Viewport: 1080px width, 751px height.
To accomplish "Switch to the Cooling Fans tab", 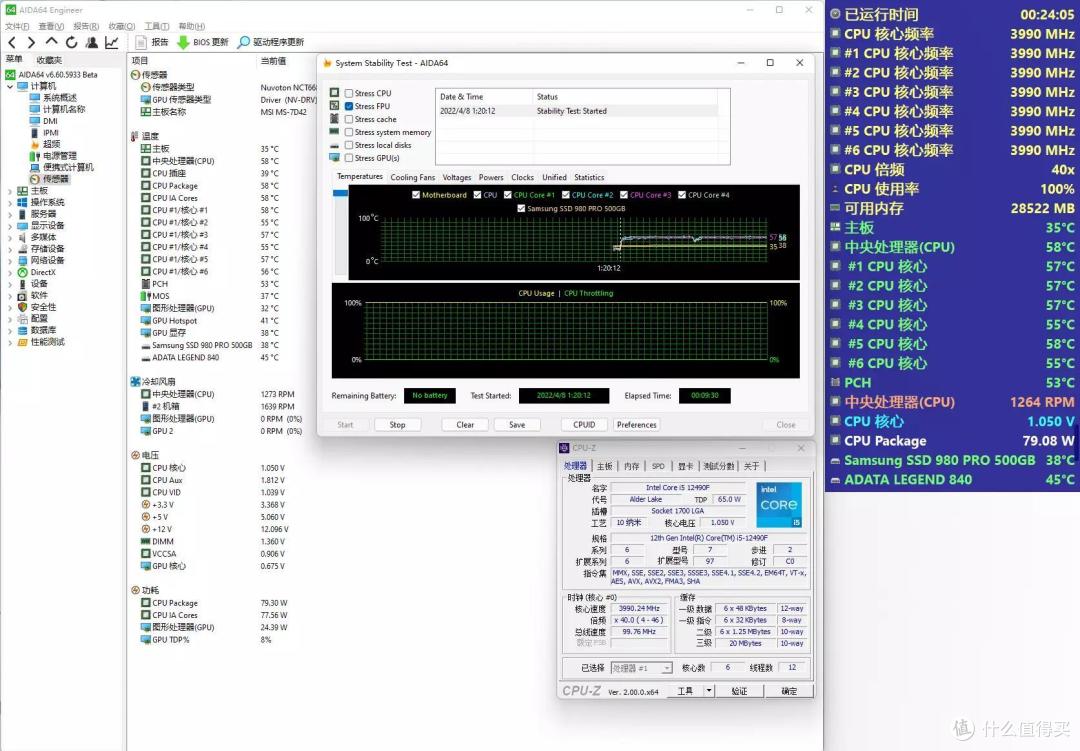I will (413, 177).
